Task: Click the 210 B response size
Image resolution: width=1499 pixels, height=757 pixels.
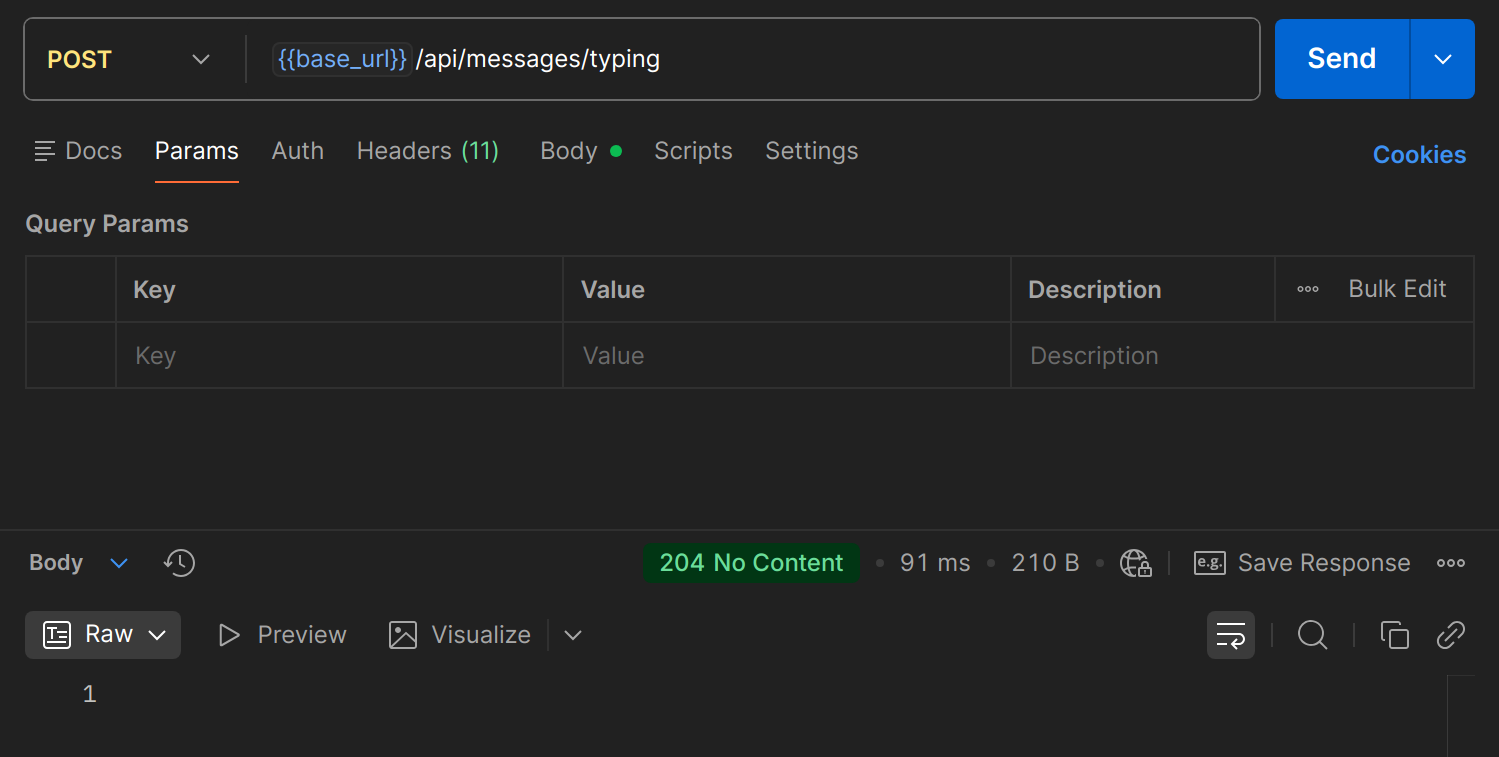Action: pyautogui.click(x=1045, y=563)
